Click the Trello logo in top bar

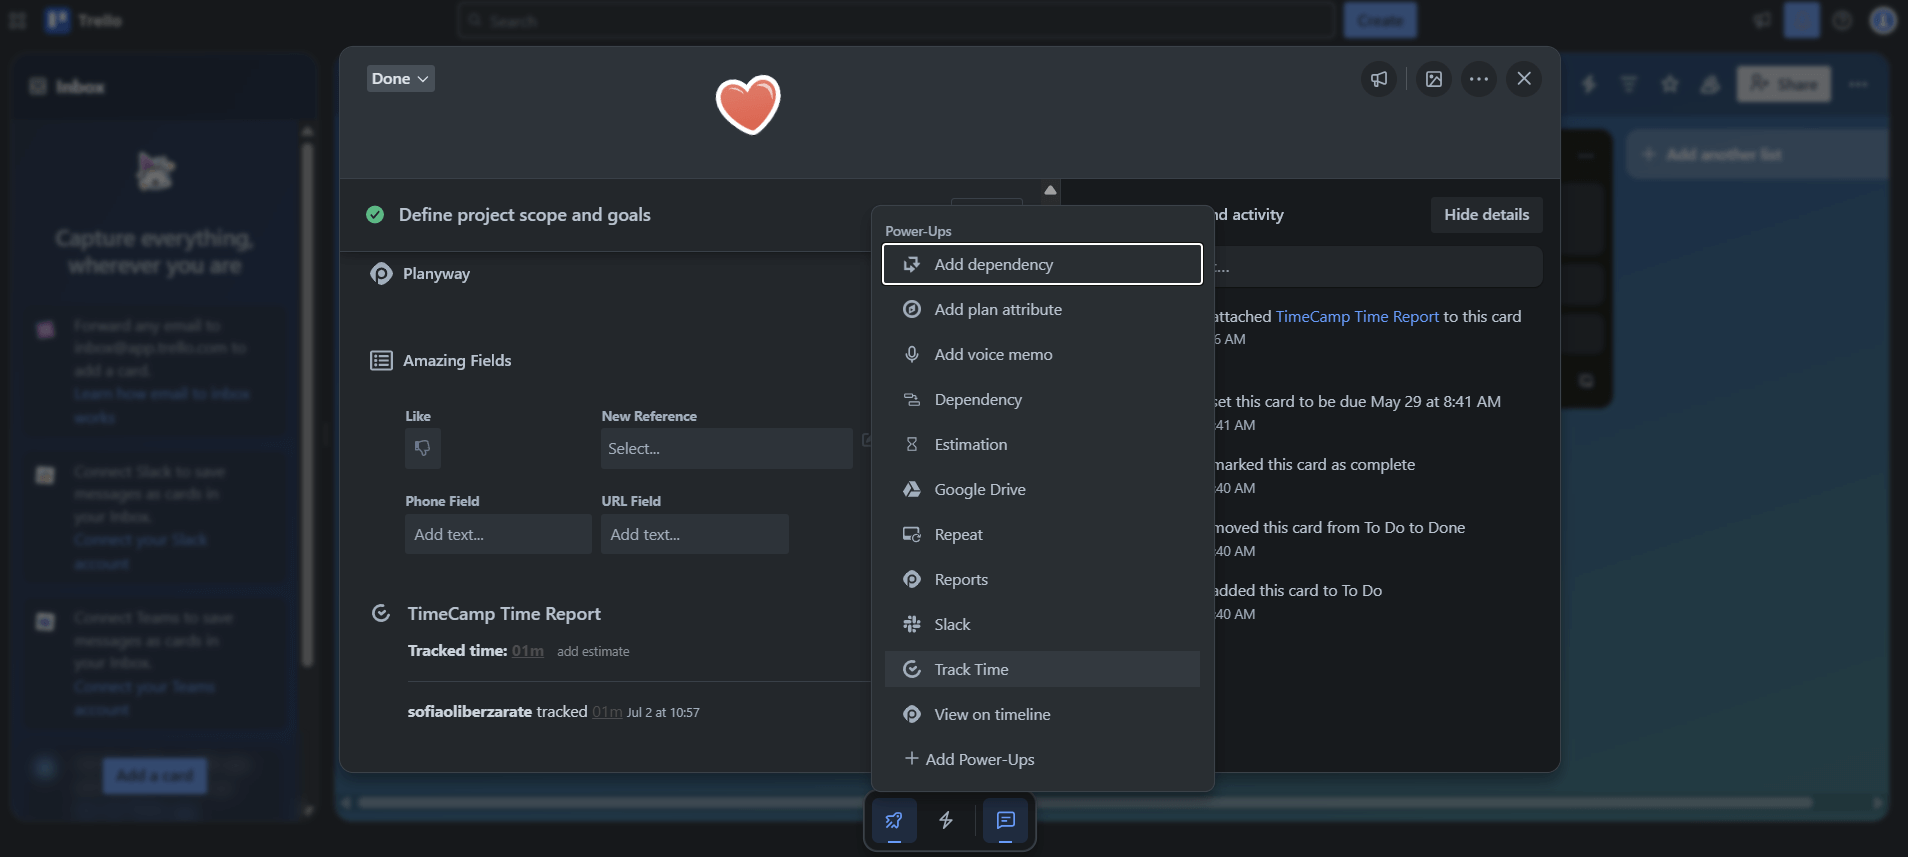[84, 20]
